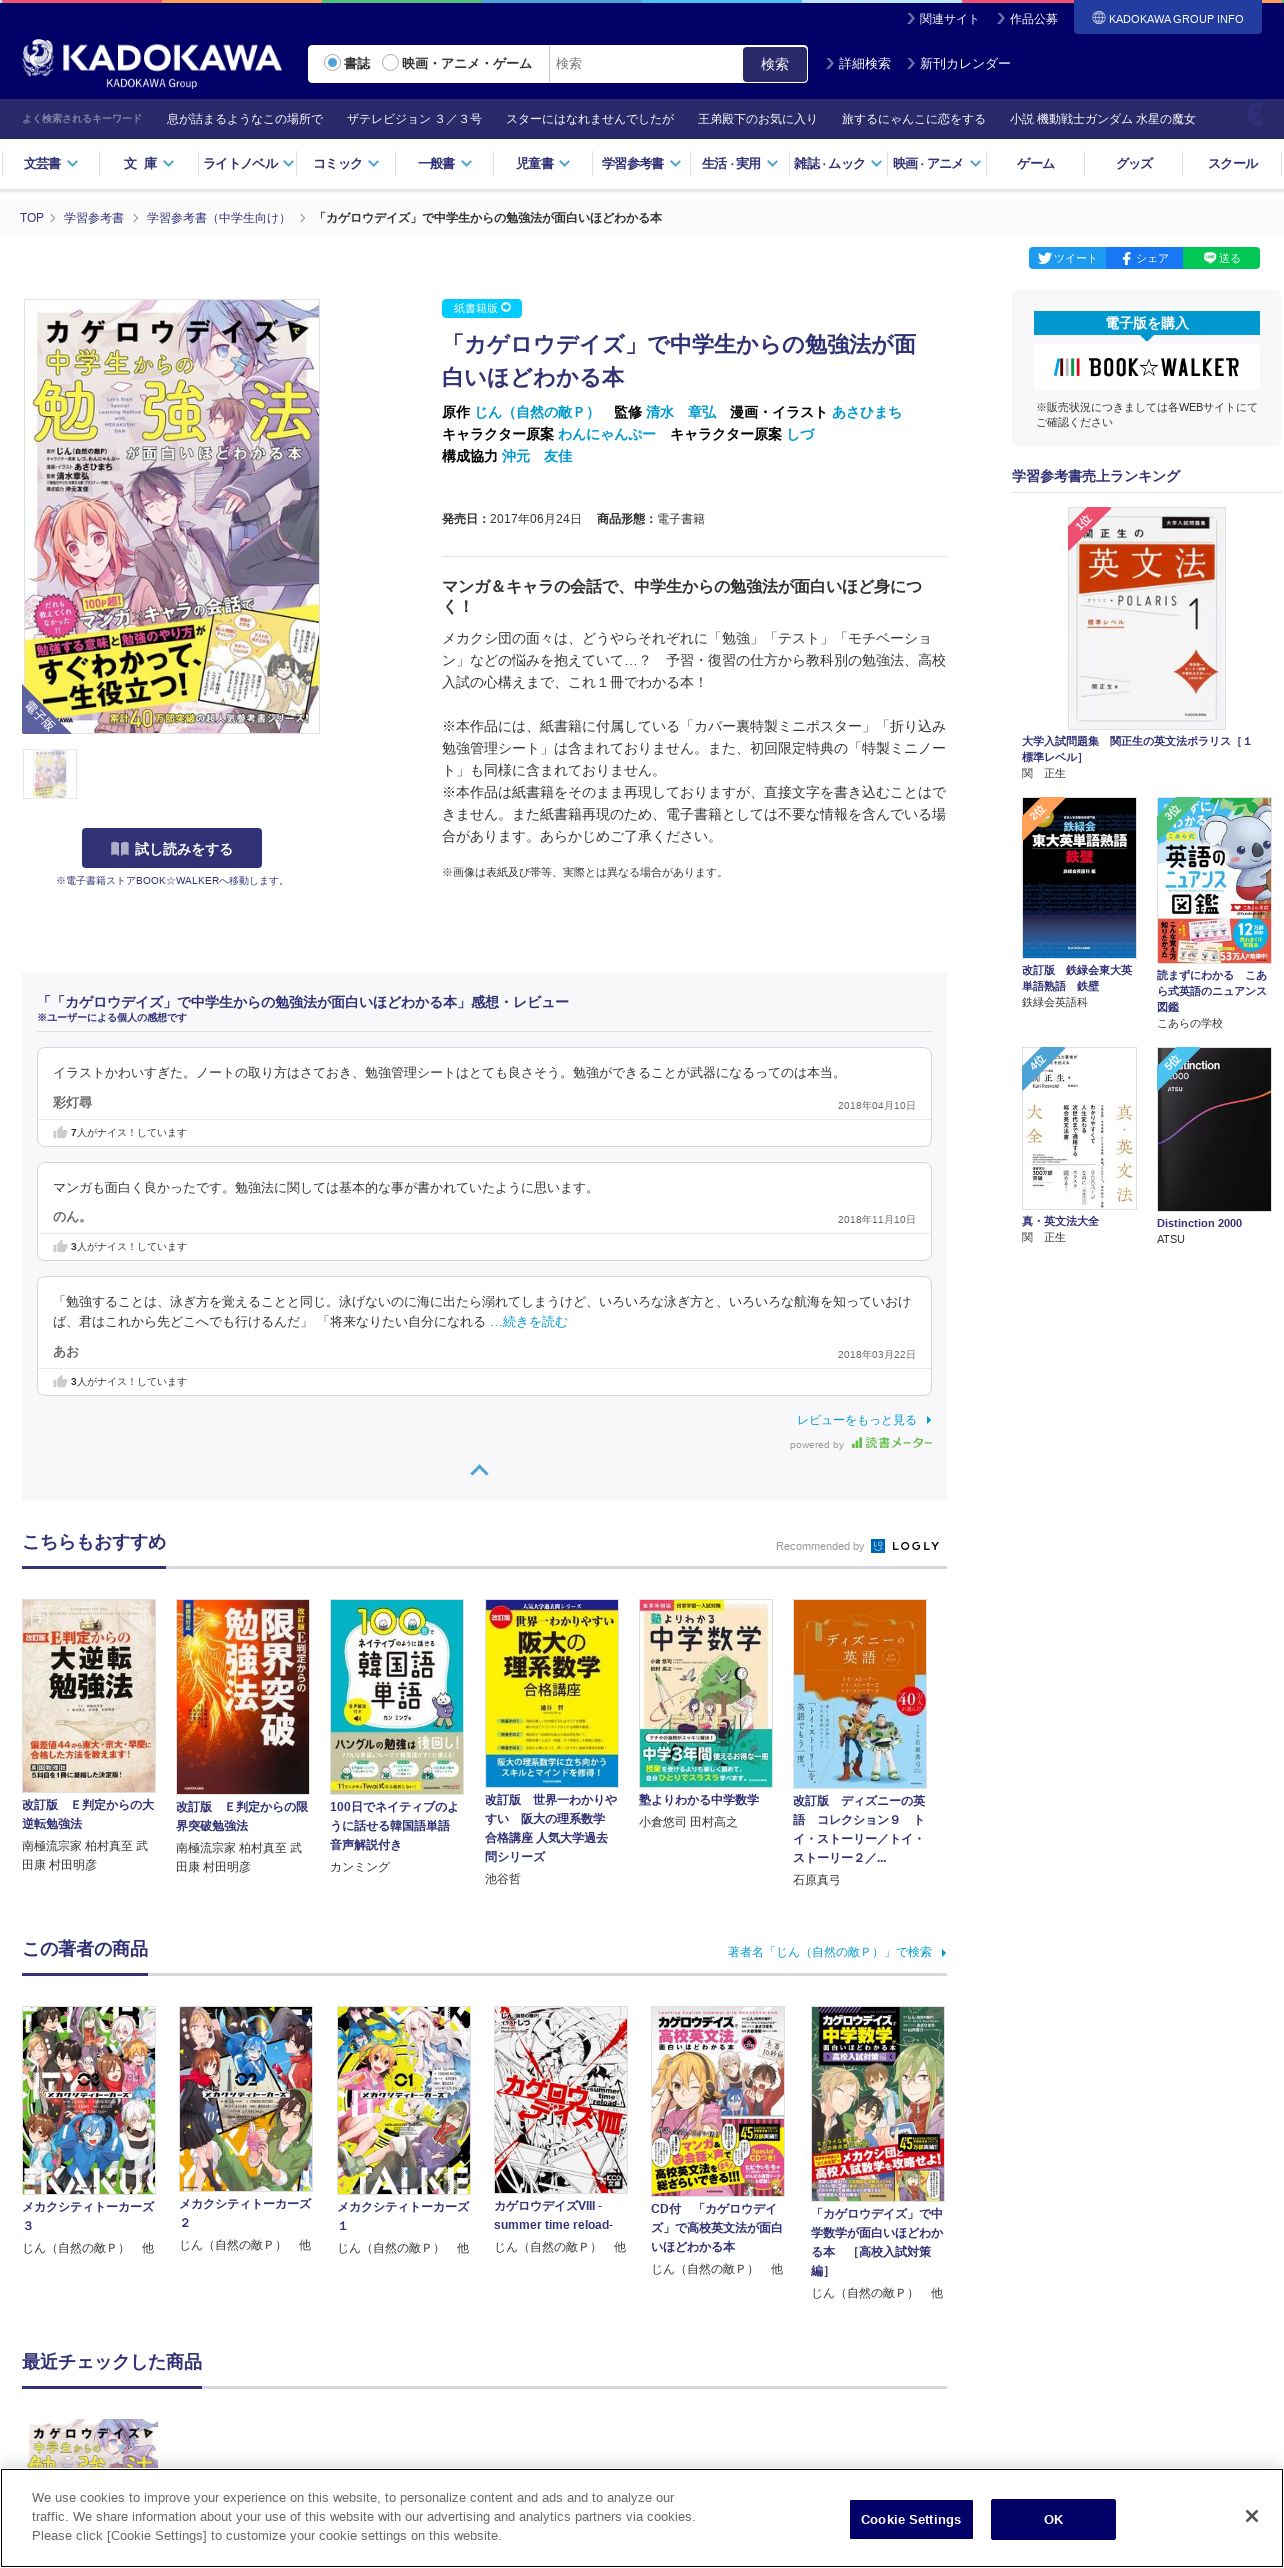Open 鉄緑会 東大英単語熟語 鉄壁 cover
The width and height of the screenshot is (1284, 2568).
1079,878
